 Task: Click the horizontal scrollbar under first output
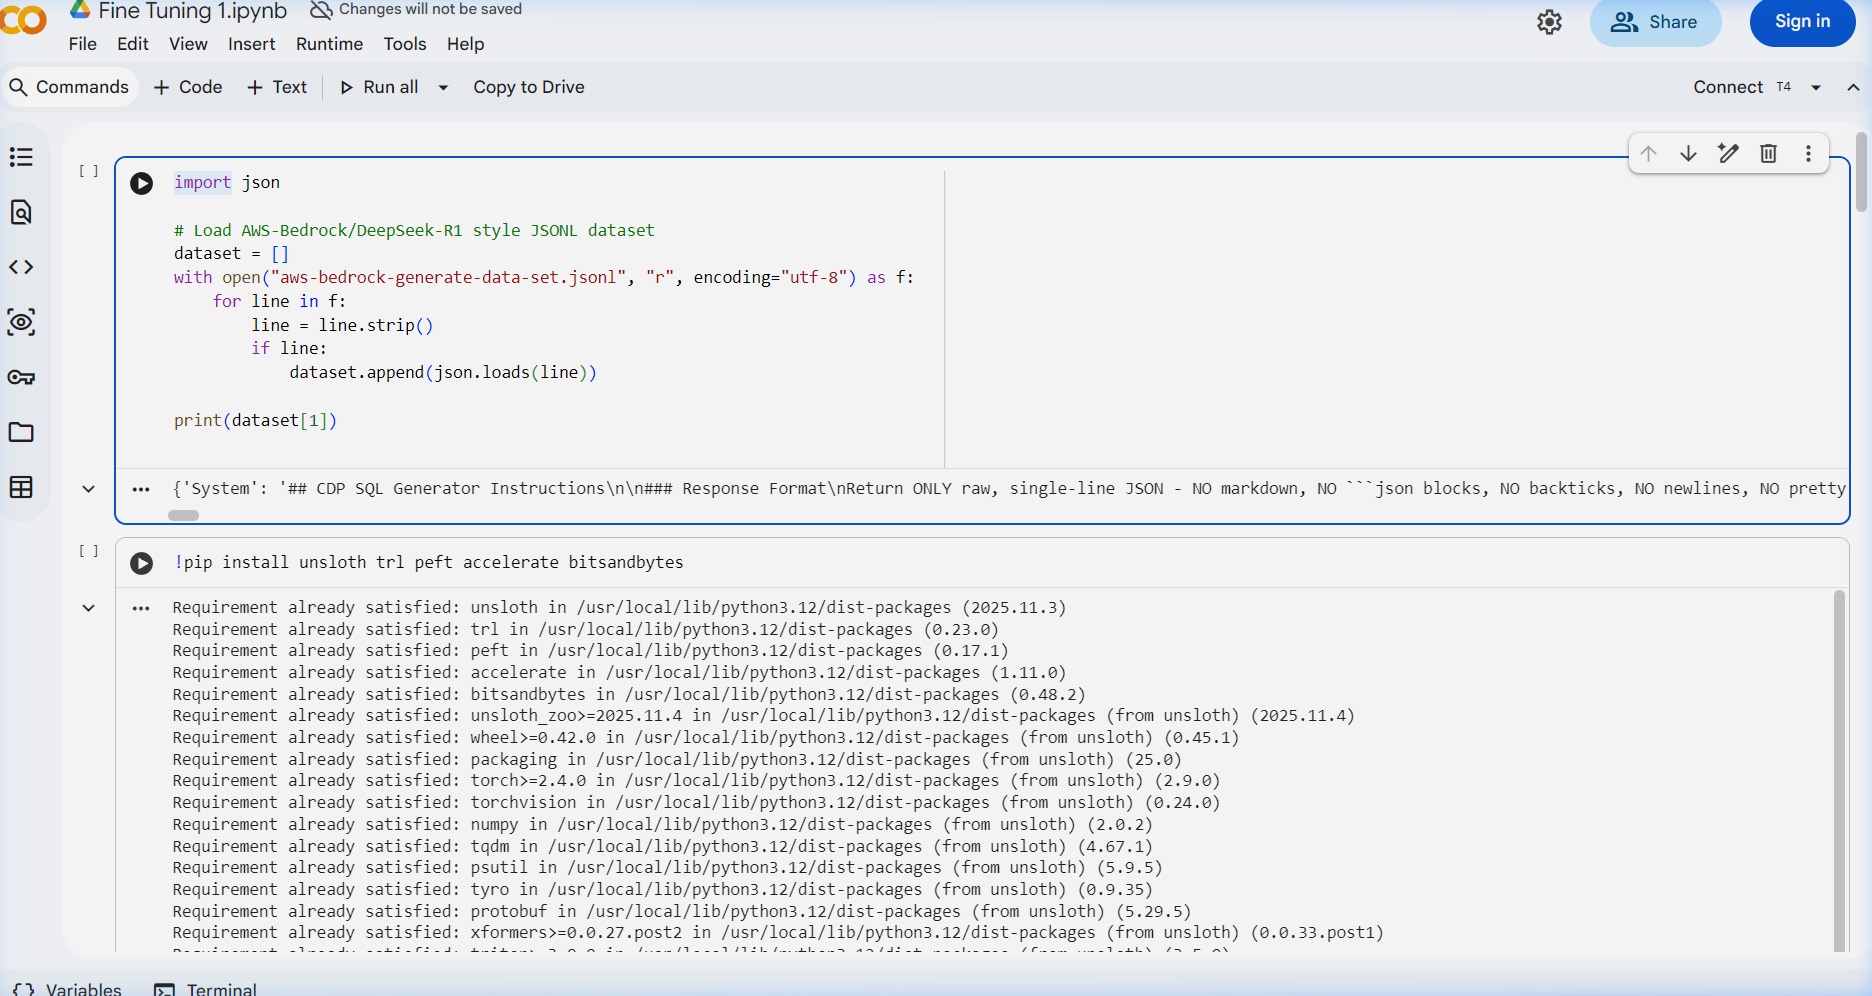pyautogui.click(x=183, y=516)
